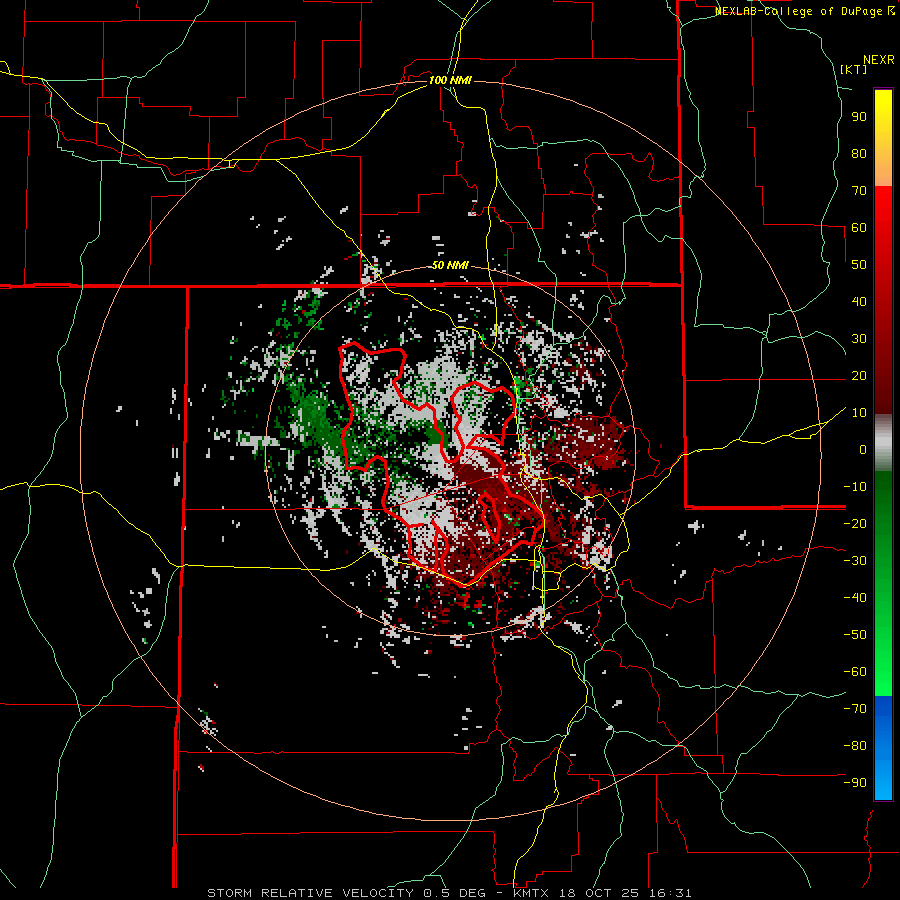Click the -20 scale label
Screen dimensions: 900x900
tap(855, 523)
